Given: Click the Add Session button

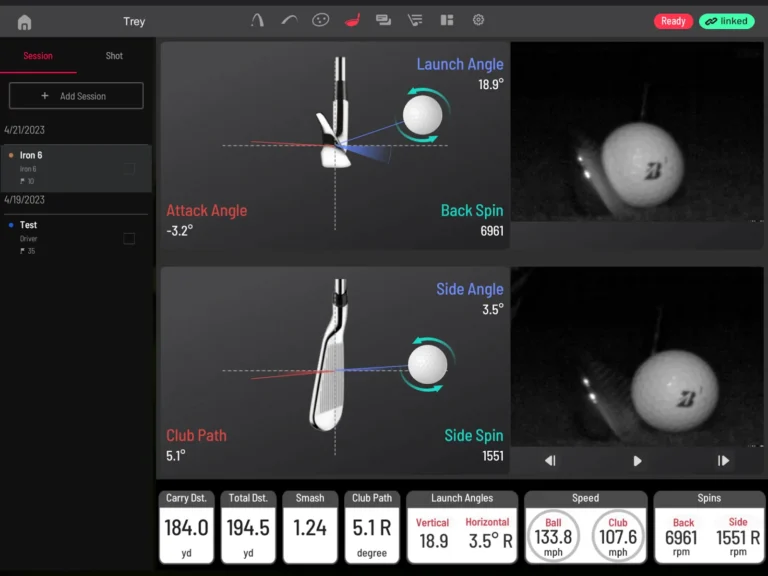Looking at the screenshot, I should coord(76,96).
